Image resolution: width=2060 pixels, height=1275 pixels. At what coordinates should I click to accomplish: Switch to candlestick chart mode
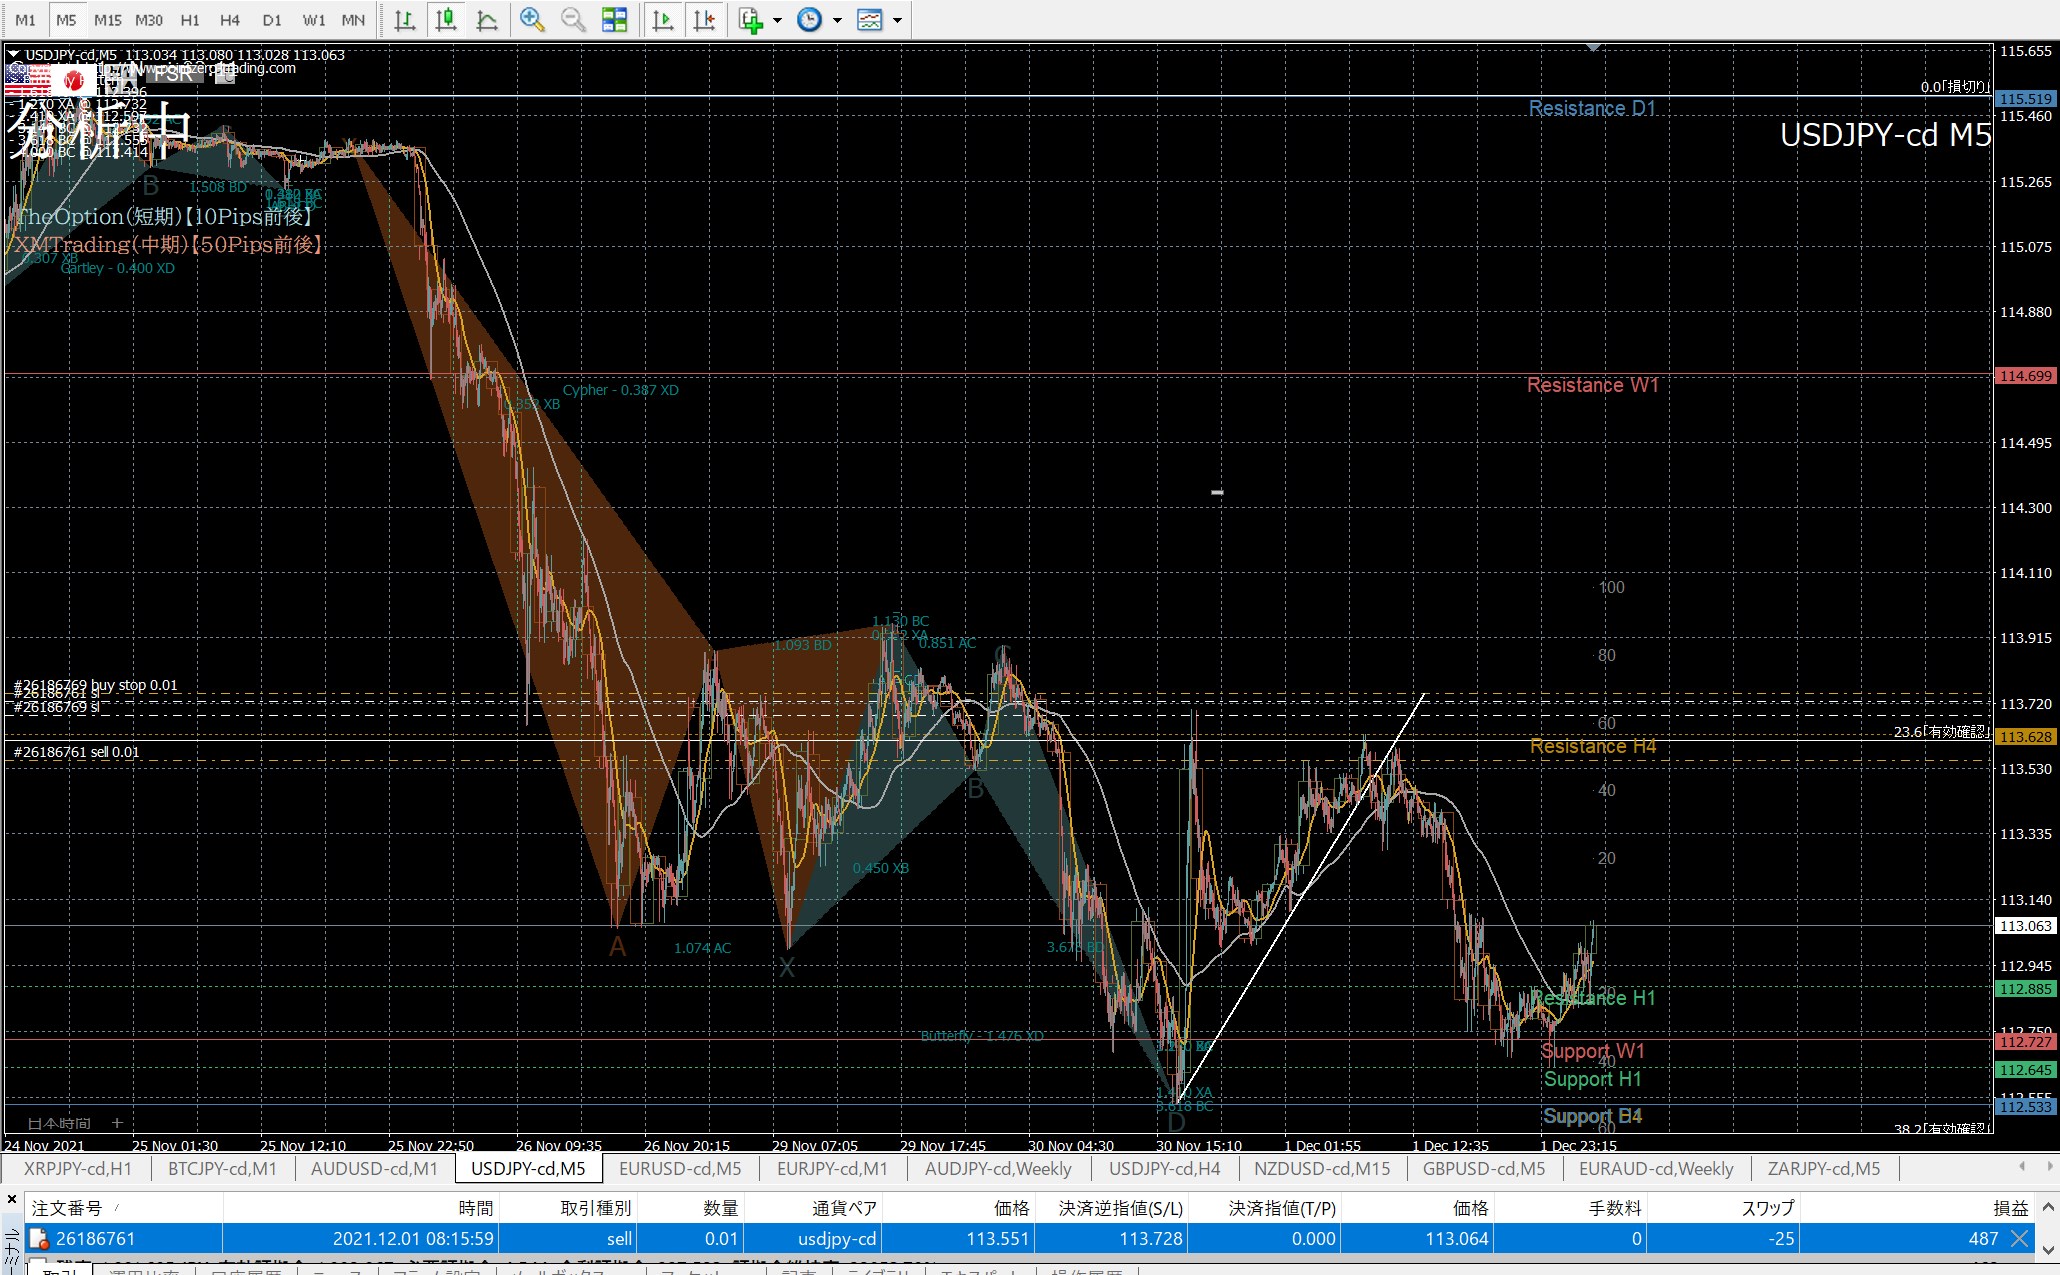pos(446,20)
